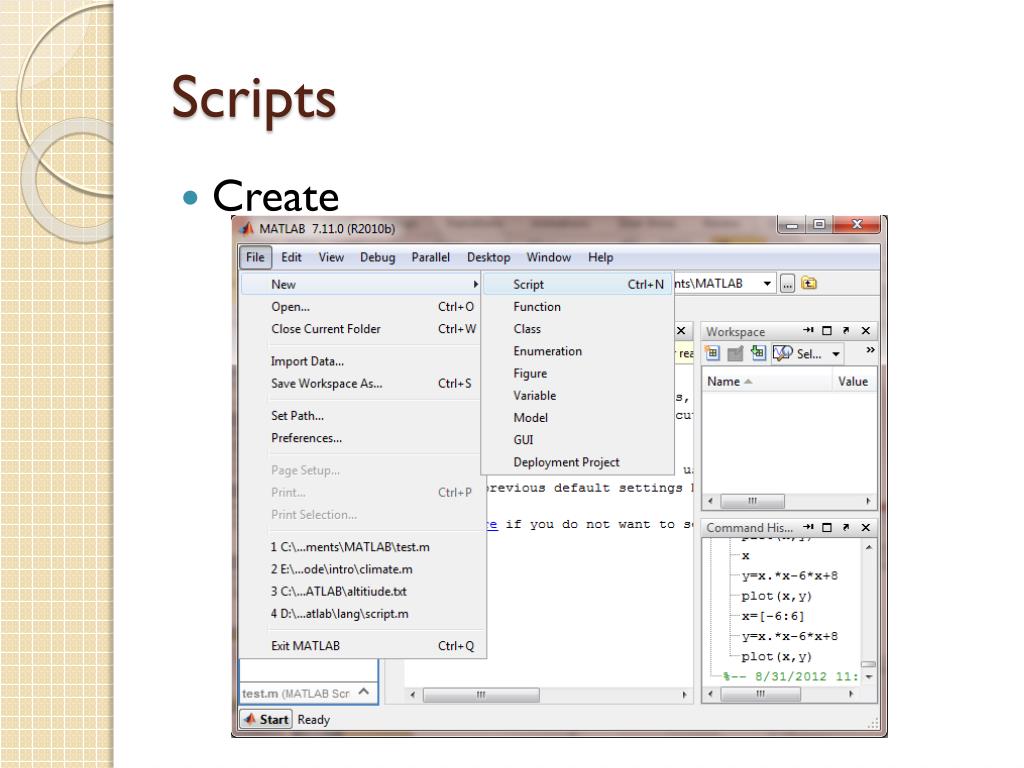Open the Help menu
This screenshot has height=768, width=1024.
pos(600,257)
